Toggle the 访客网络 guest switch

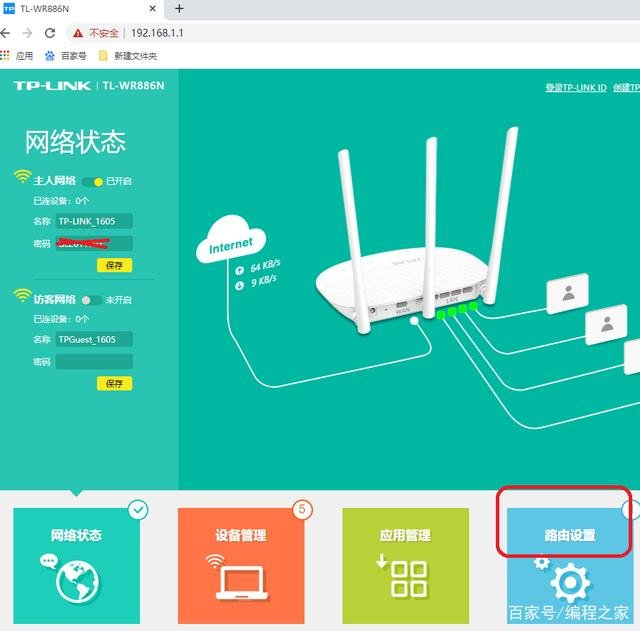pos(91,300)
